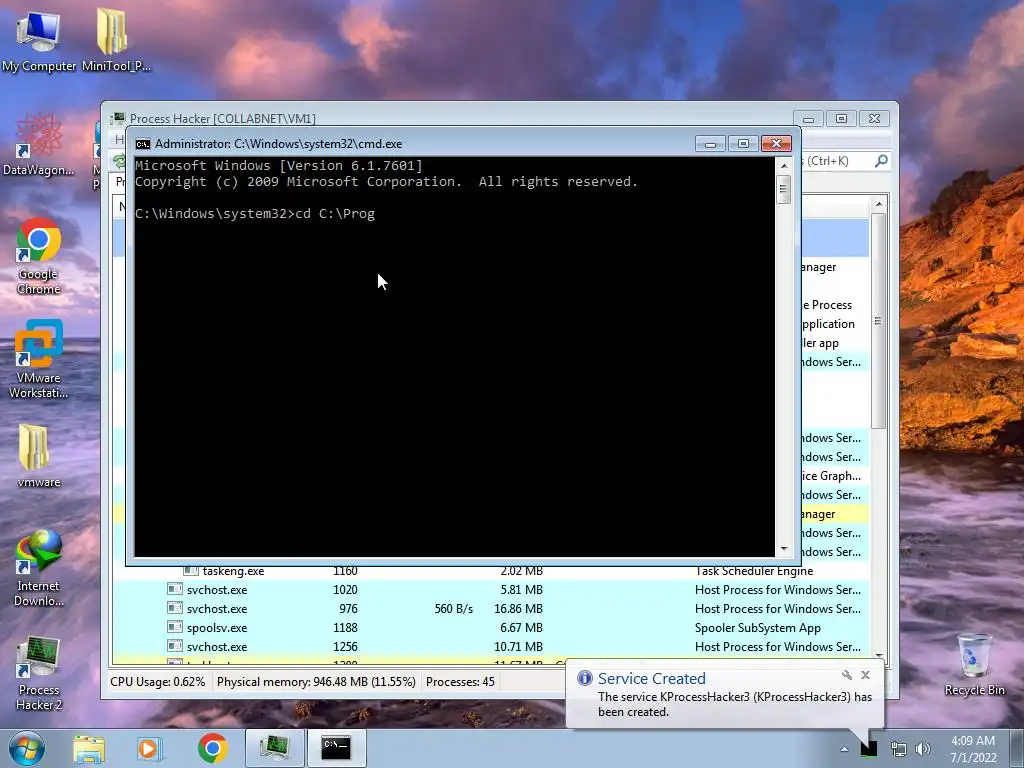This screenshot has width=1024, height=768.
Task: Open Windows Explorer from the taskbar
Action: (89, 748)
